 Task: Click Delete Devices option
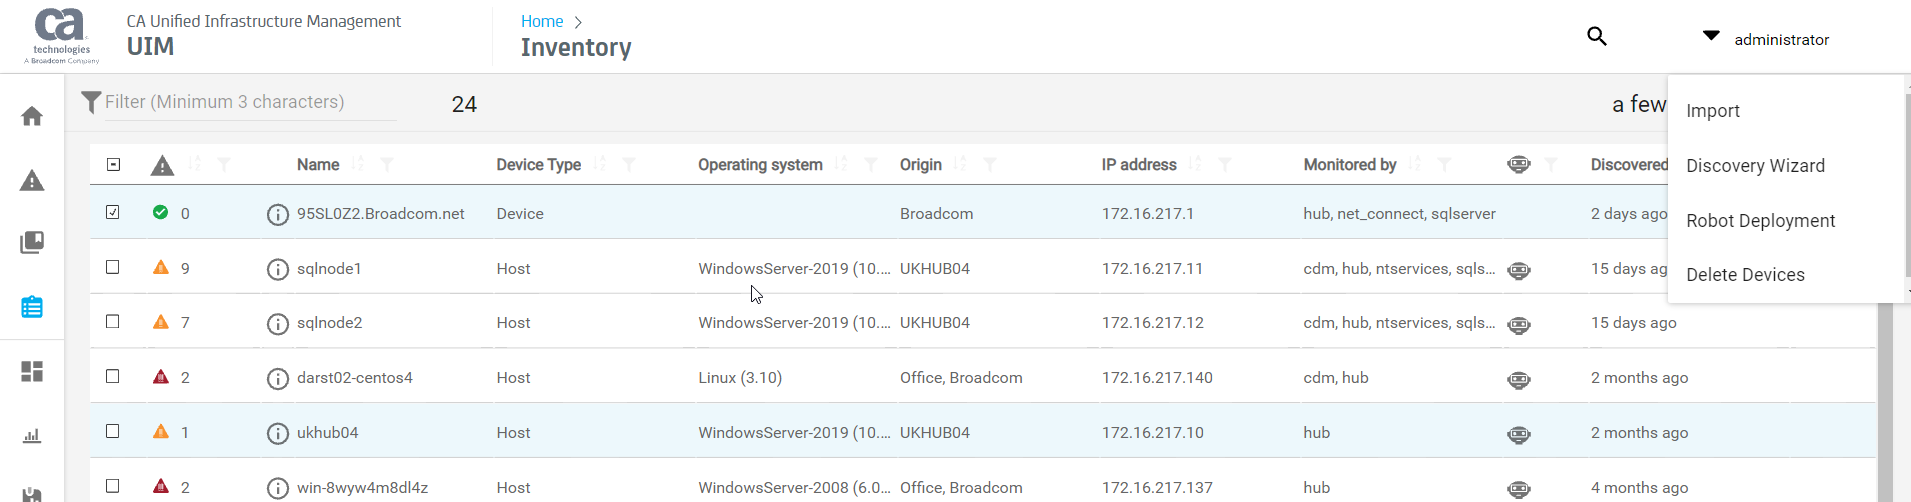click(x=1745, y=275)
